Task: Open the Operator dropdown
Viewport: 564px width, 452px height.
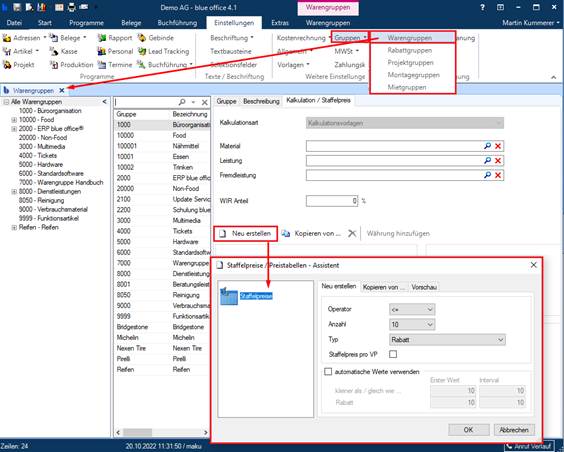Action: tap(412, 310)
